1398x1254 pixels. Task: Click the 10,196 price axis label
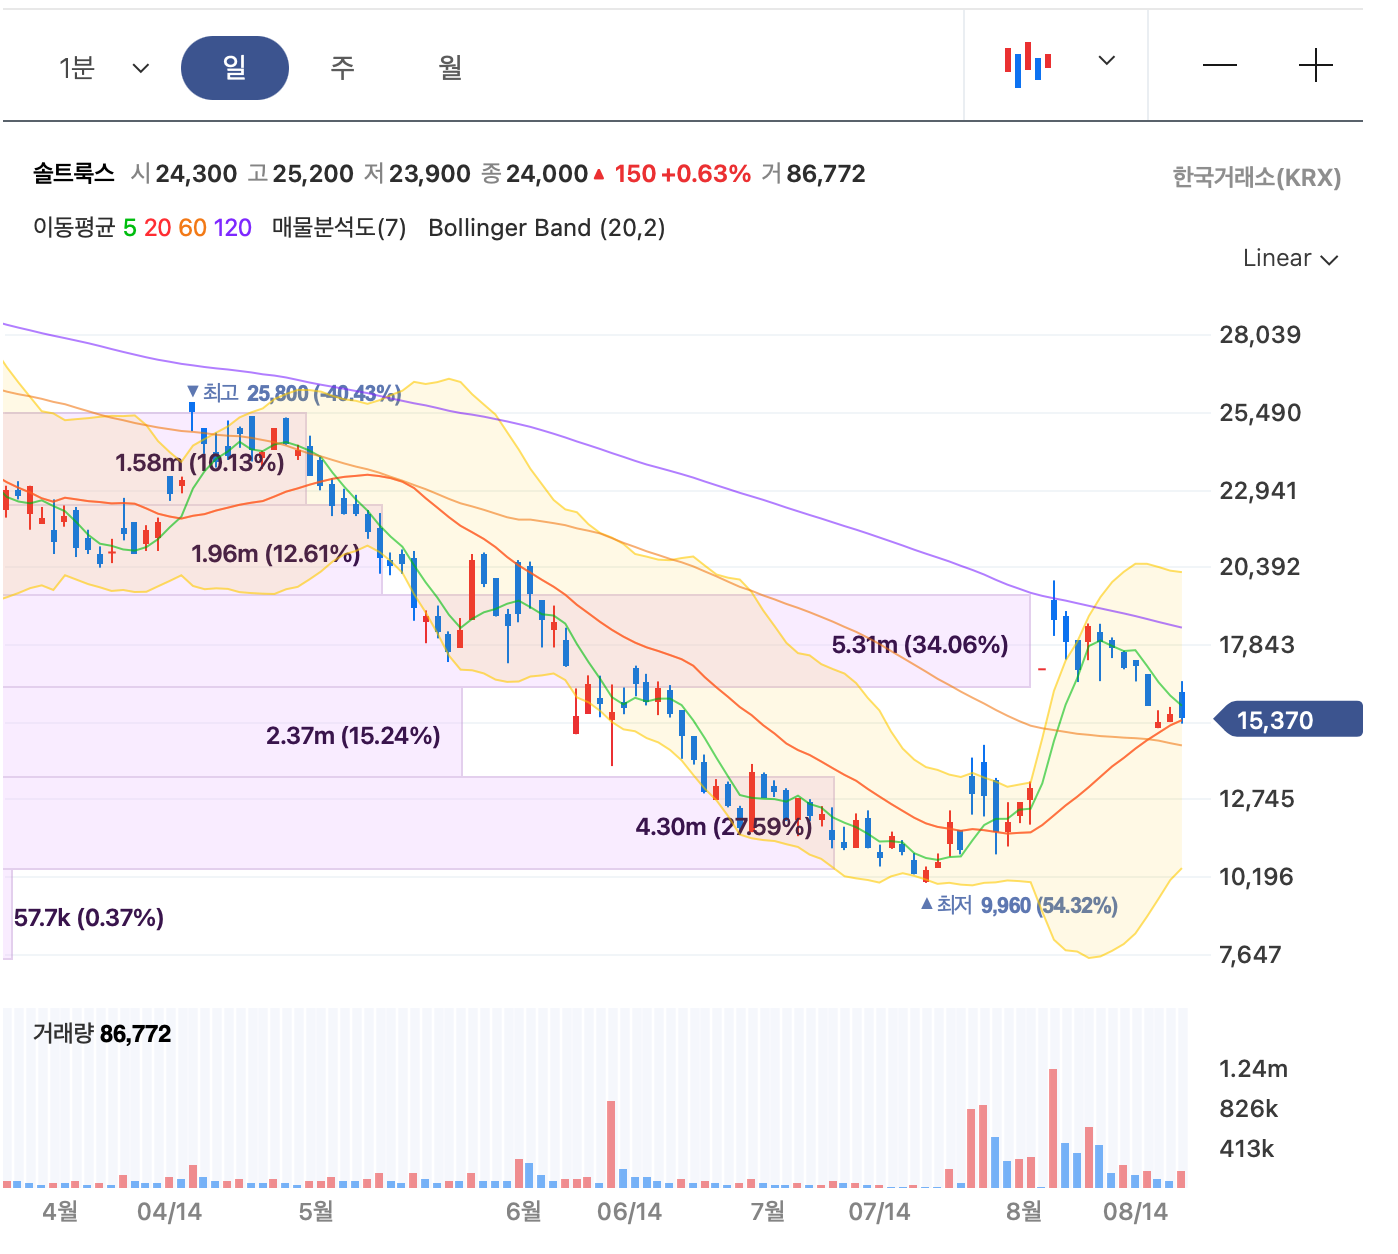tap(1257, 877)
